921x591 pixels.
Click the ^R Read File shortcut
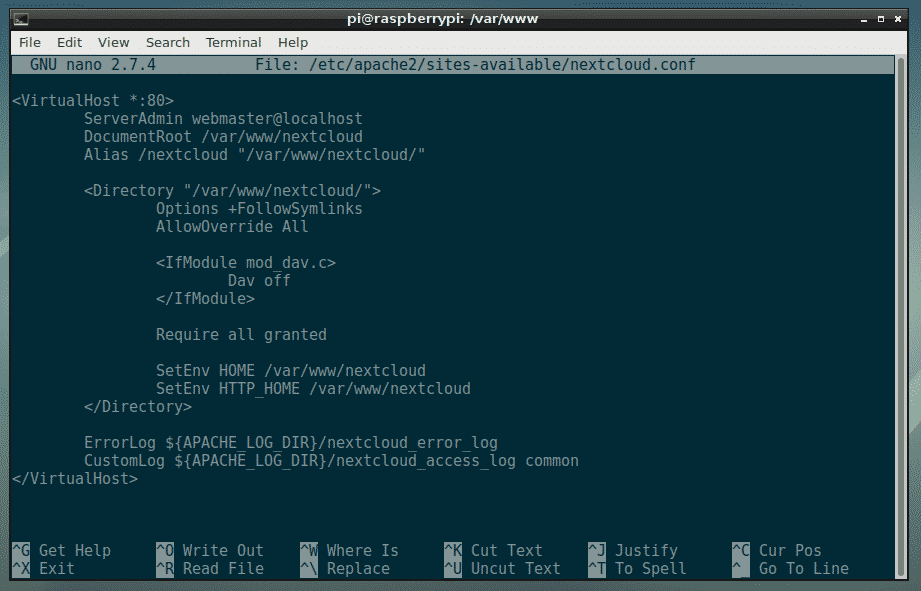210,569
